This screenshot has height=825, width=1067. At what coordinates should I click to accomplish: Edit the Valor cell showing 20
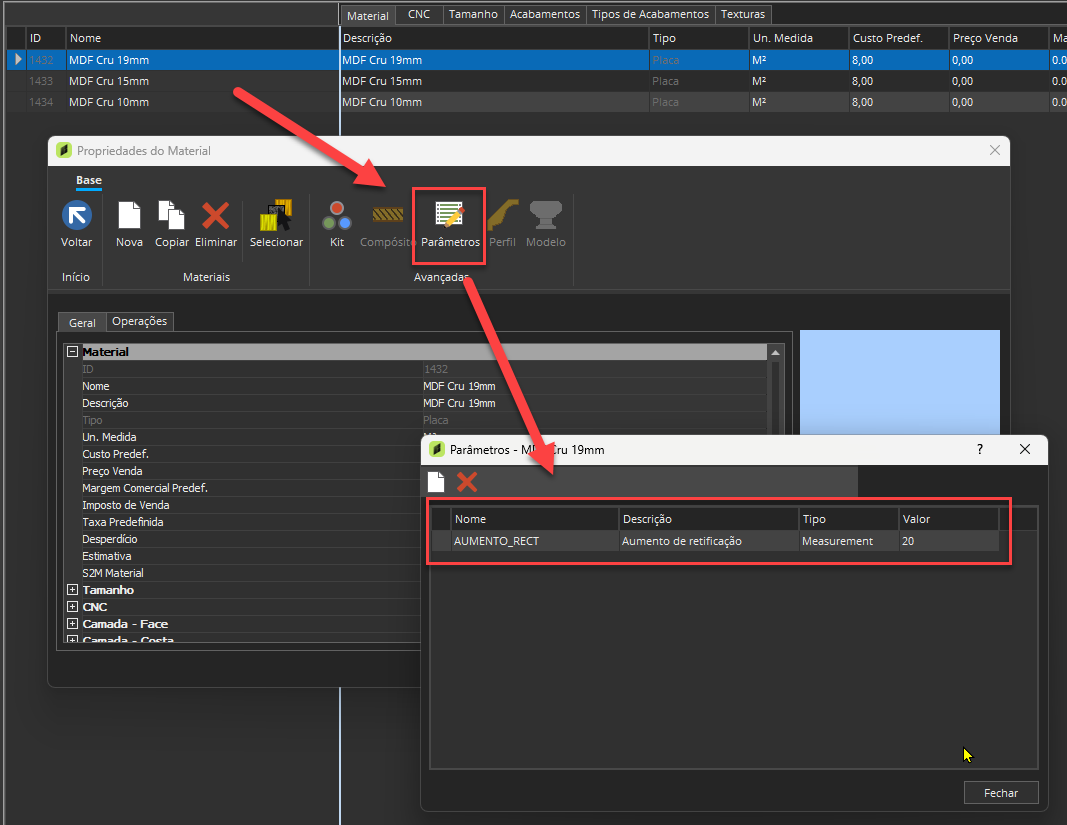pyautogui.click(x=949, y=541)
